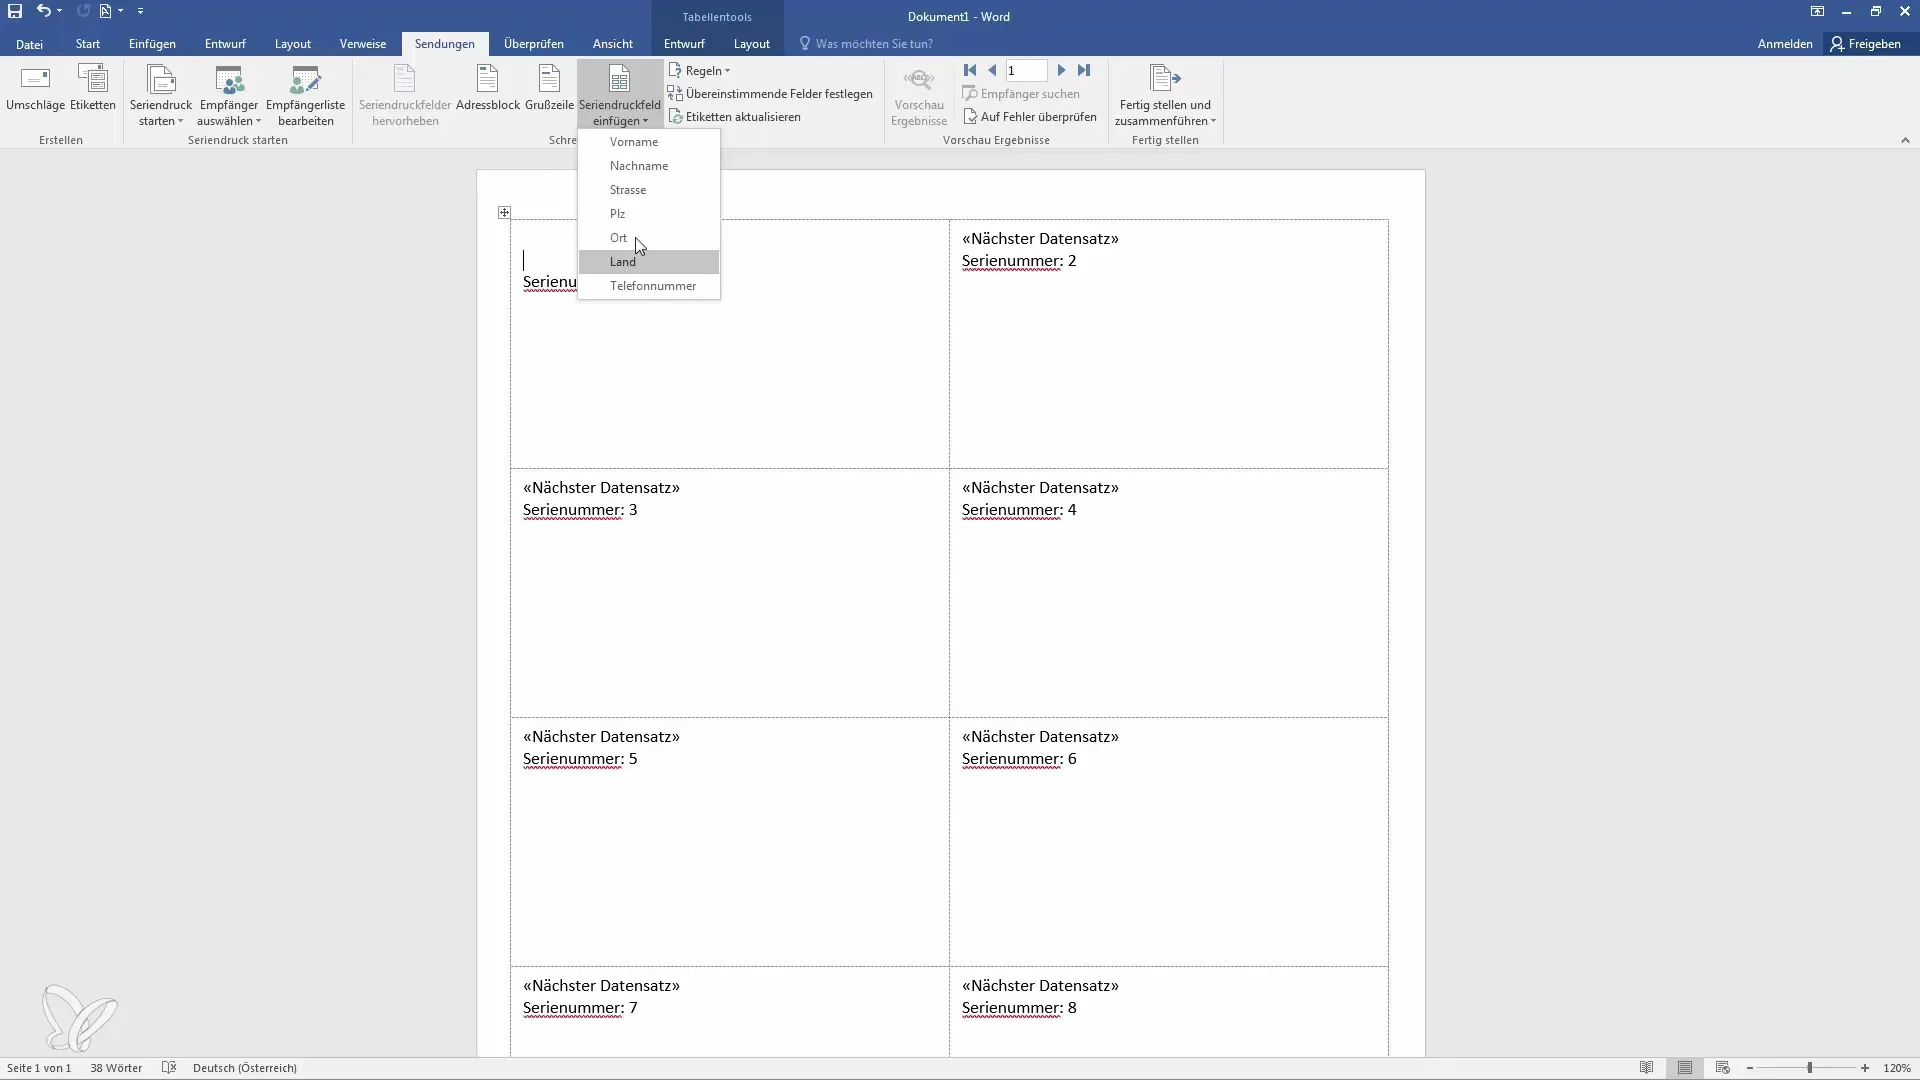Open the Etiketten labels tool
The height and width of the screenshot is (1080, 1920).
(x=93, y=88)
